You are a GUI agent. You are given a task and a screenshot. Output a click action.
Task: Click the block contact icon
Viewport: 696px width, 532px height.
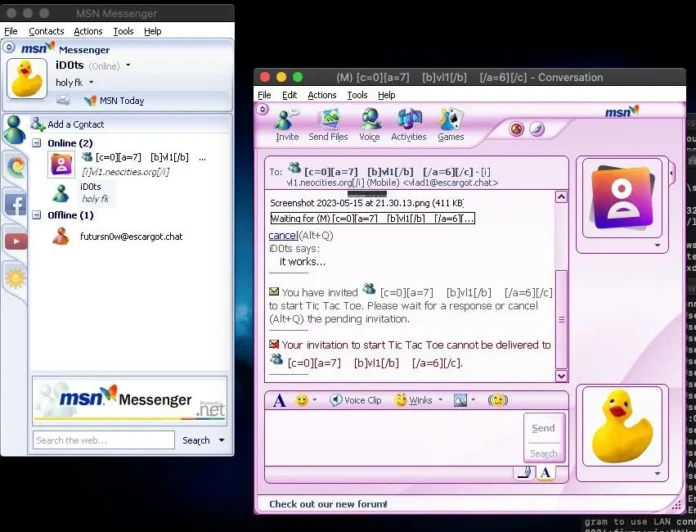coord(516,129)
